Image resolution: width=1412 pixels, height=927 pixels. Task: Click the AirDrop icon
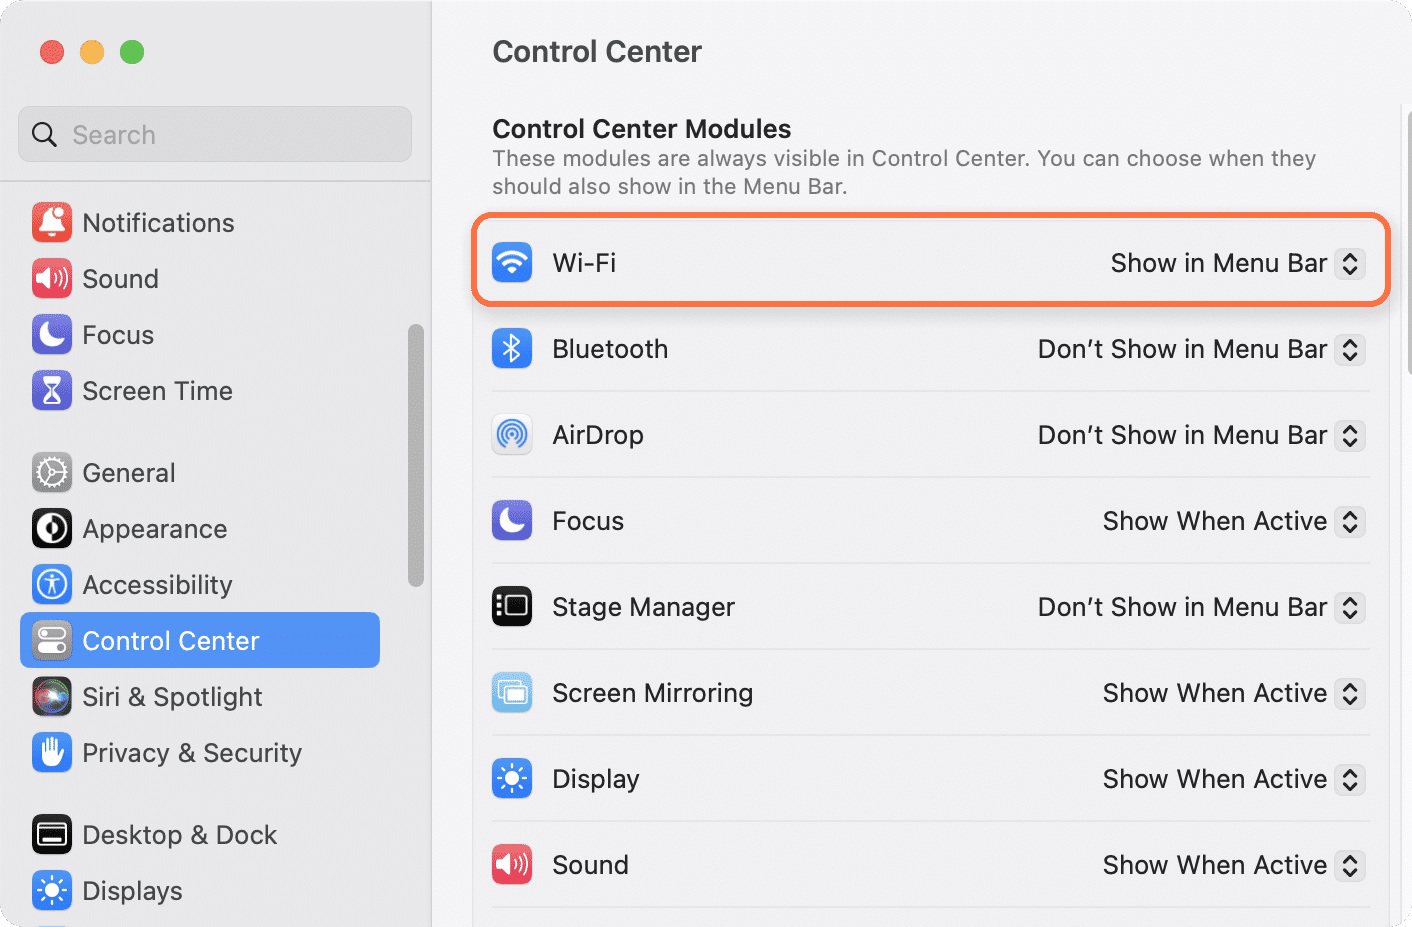(512, 434)
